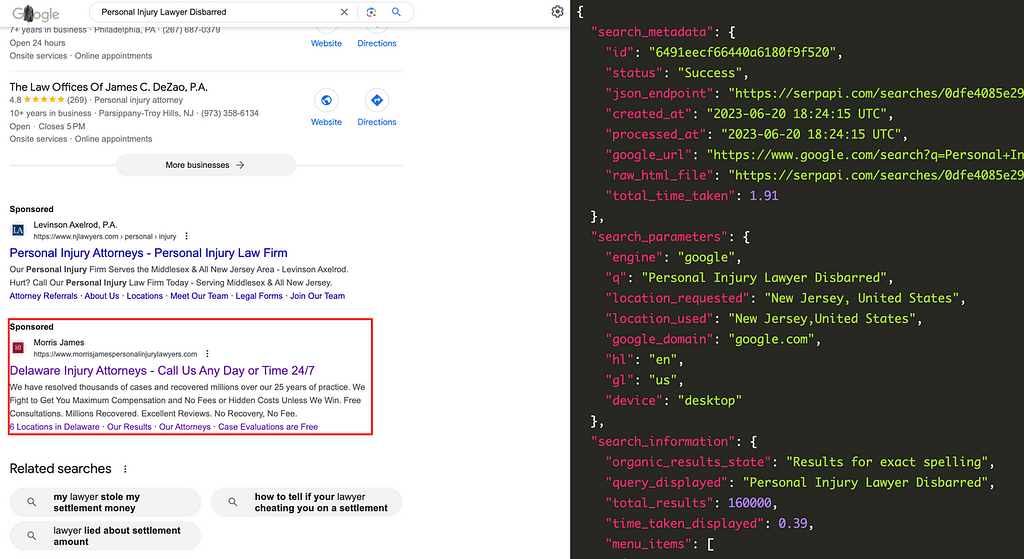Click total_time_taken value 1.91

[763, 196]
